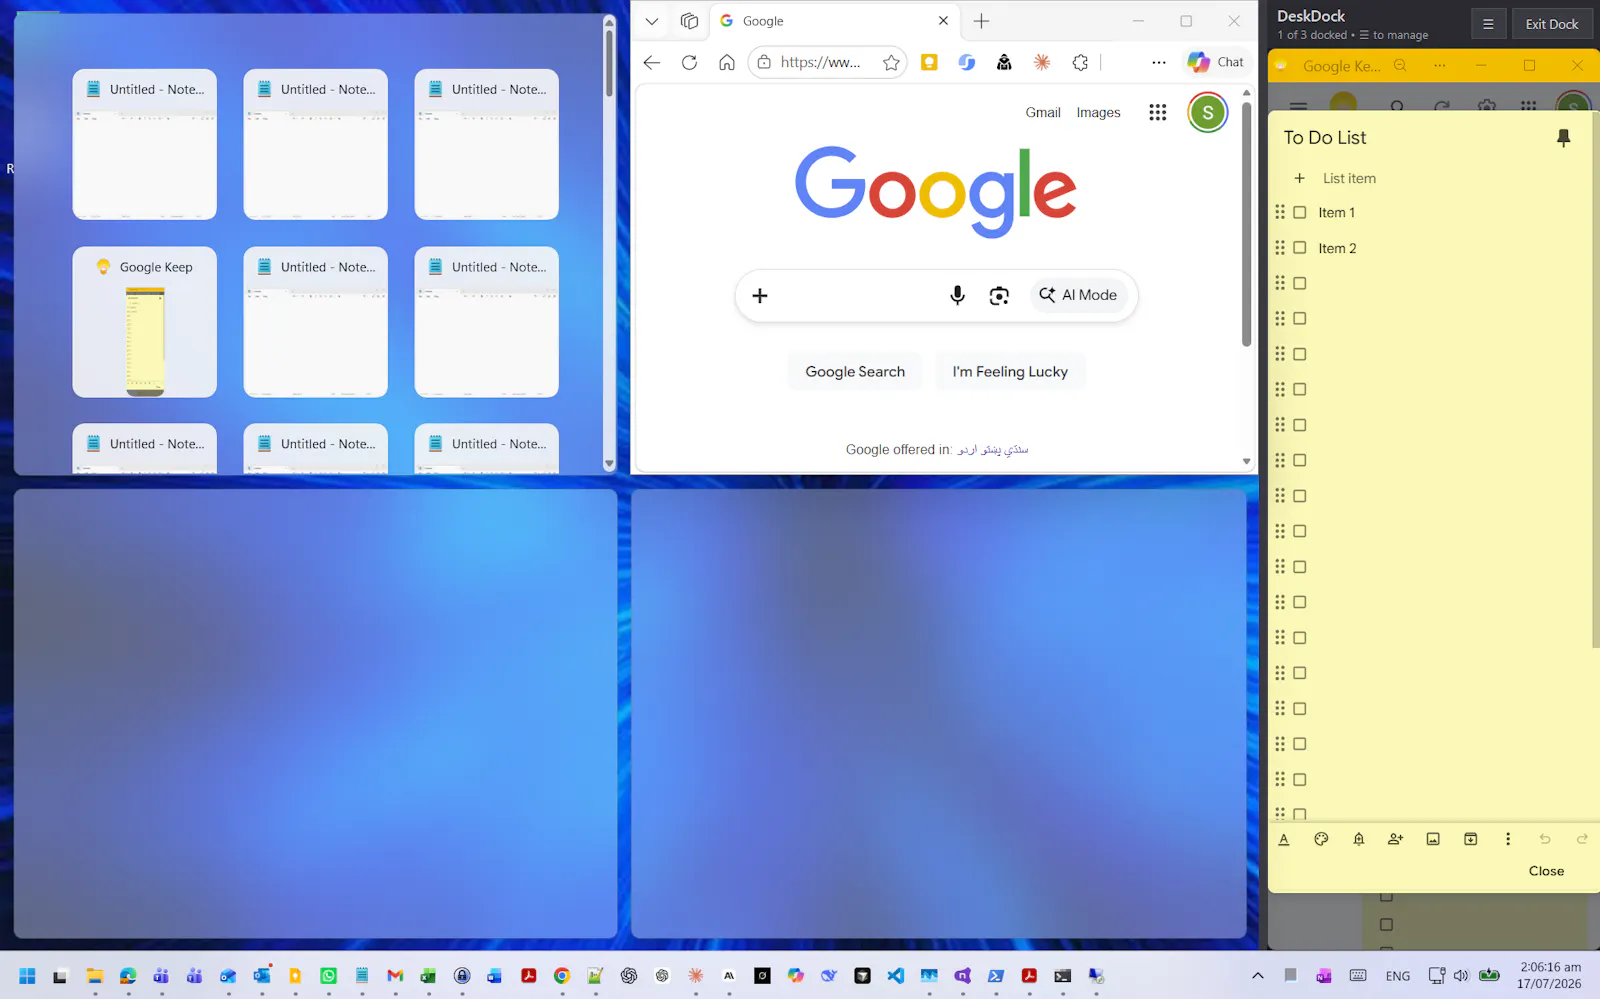Click I'm Feeling Lucky button
The image size is (1600, 999).
pyautogui.click(x=1010, y=372)
